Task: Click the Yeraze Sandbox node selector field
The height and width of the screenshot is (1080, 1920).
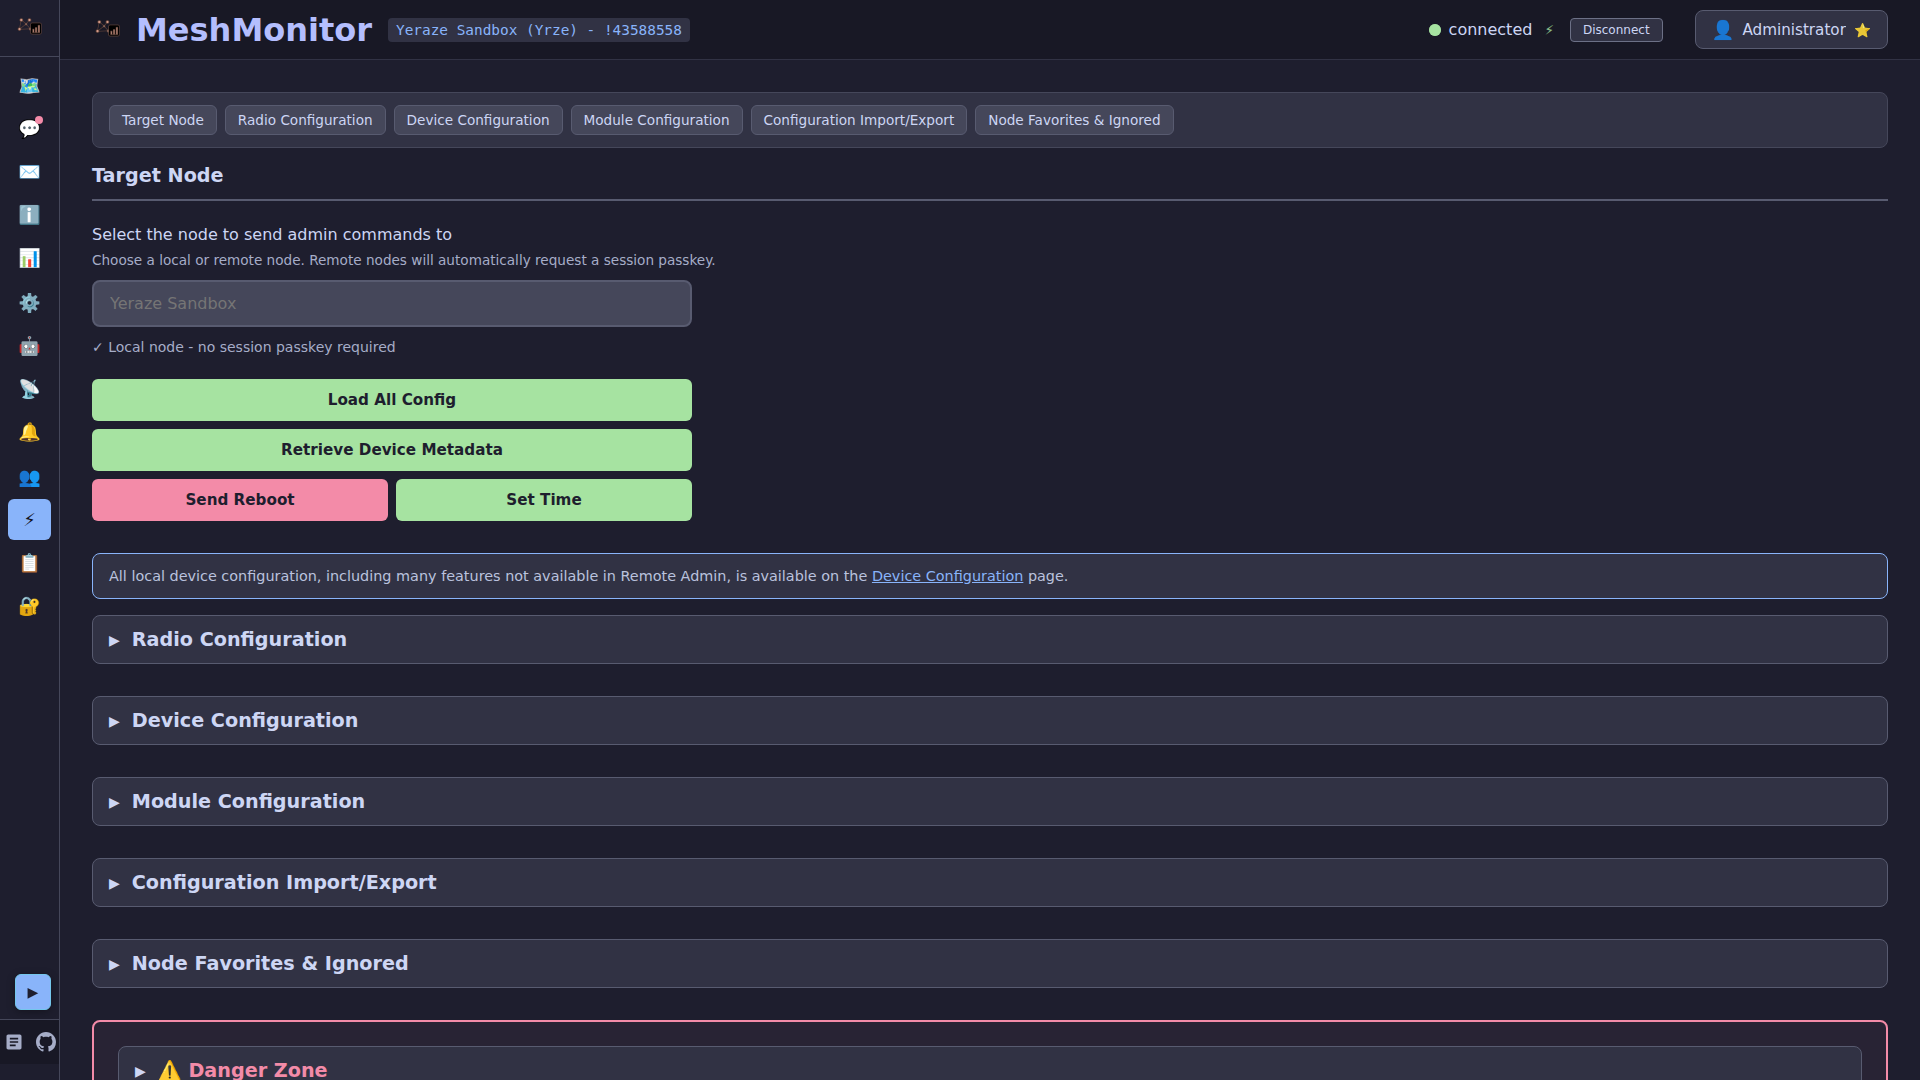Action: (391, 303)
